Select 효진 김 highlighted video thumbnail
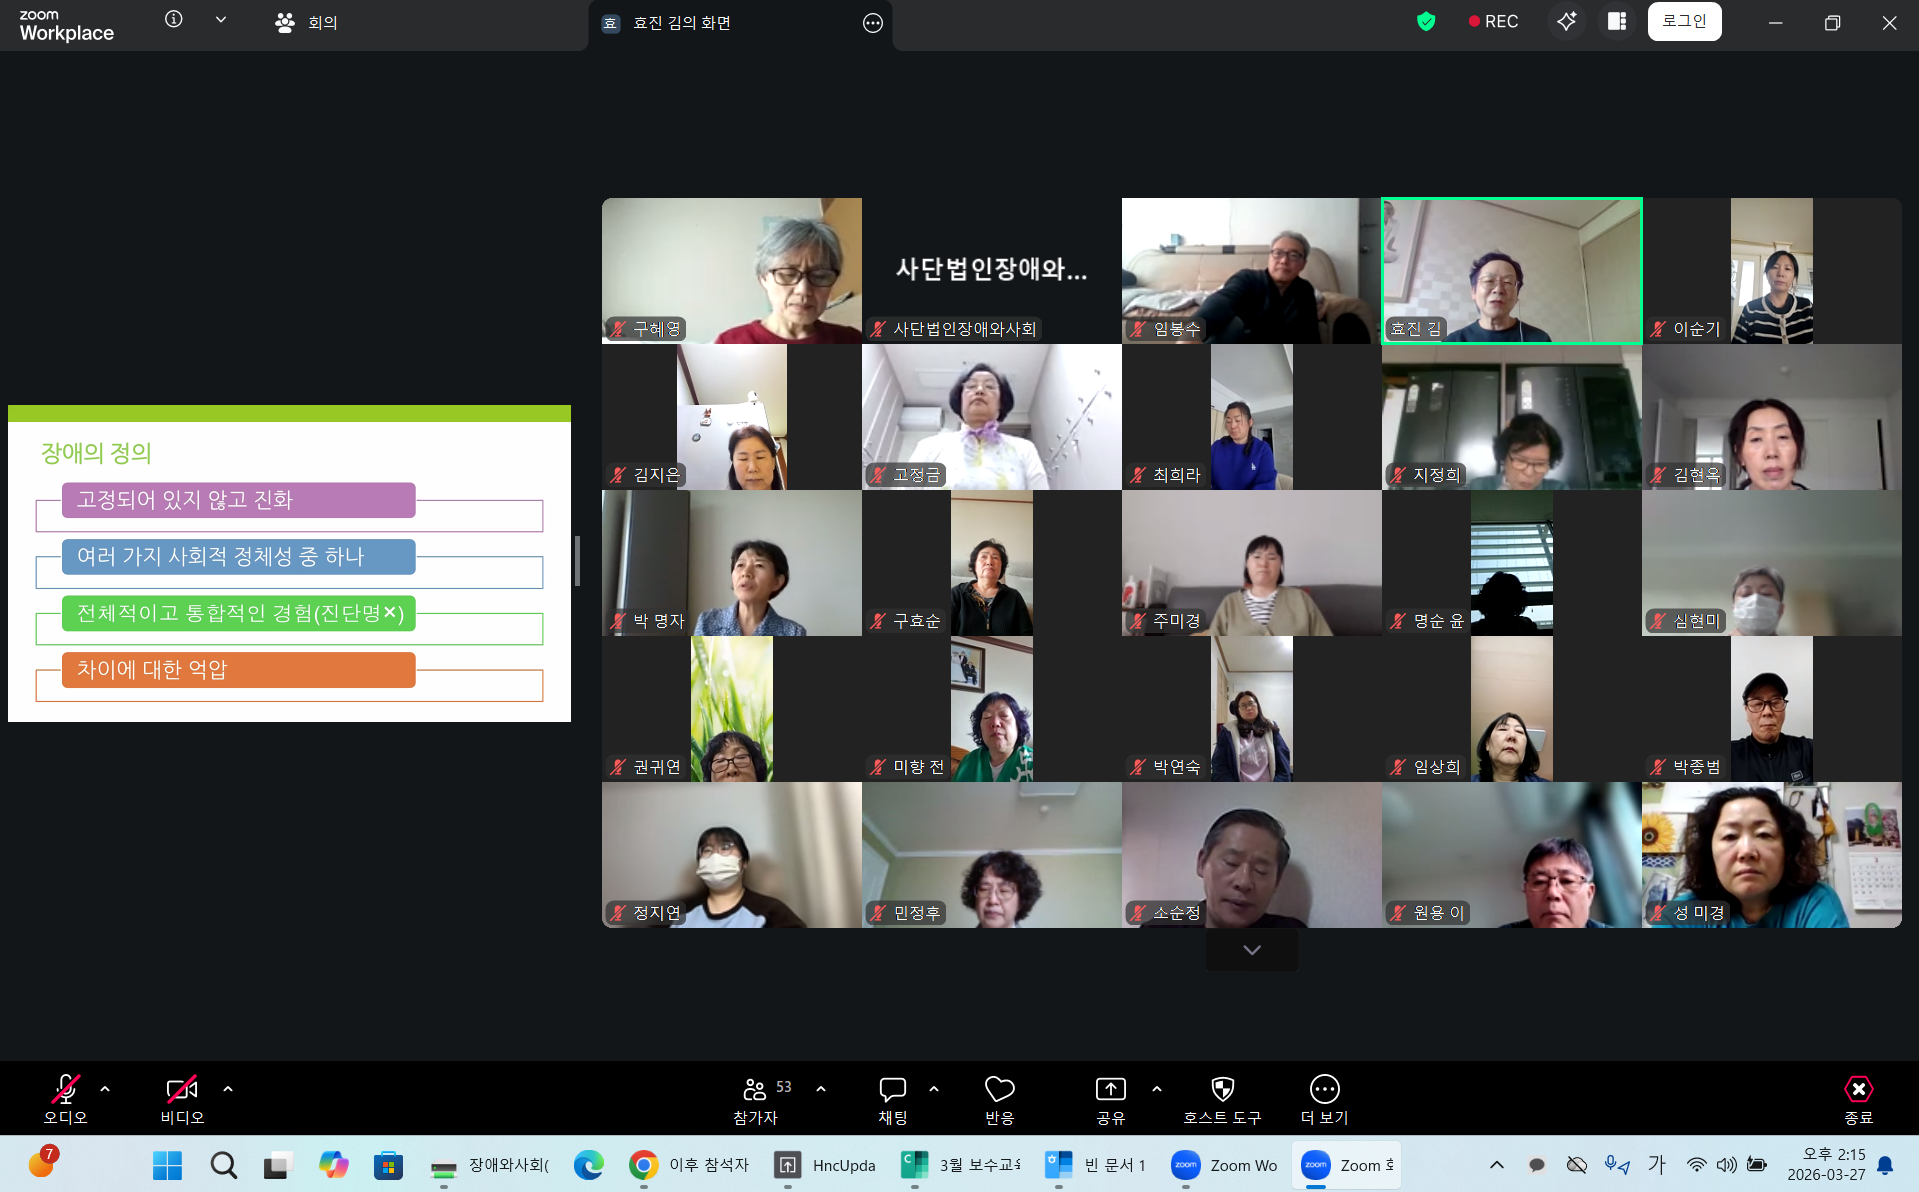The width and height of the screenshot is (1919, 1192). (x=1511, y=271)
